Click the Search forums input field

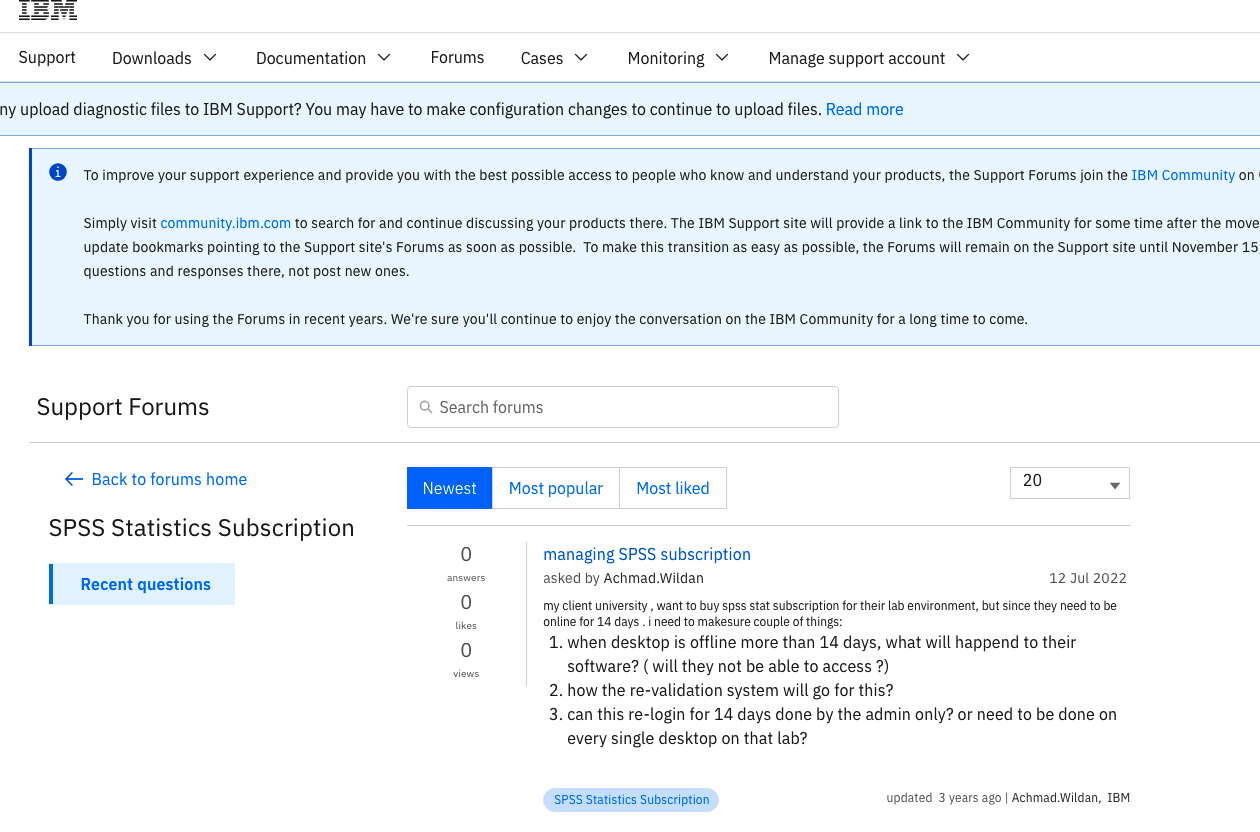pyautogui.click(x=623, y=407)
